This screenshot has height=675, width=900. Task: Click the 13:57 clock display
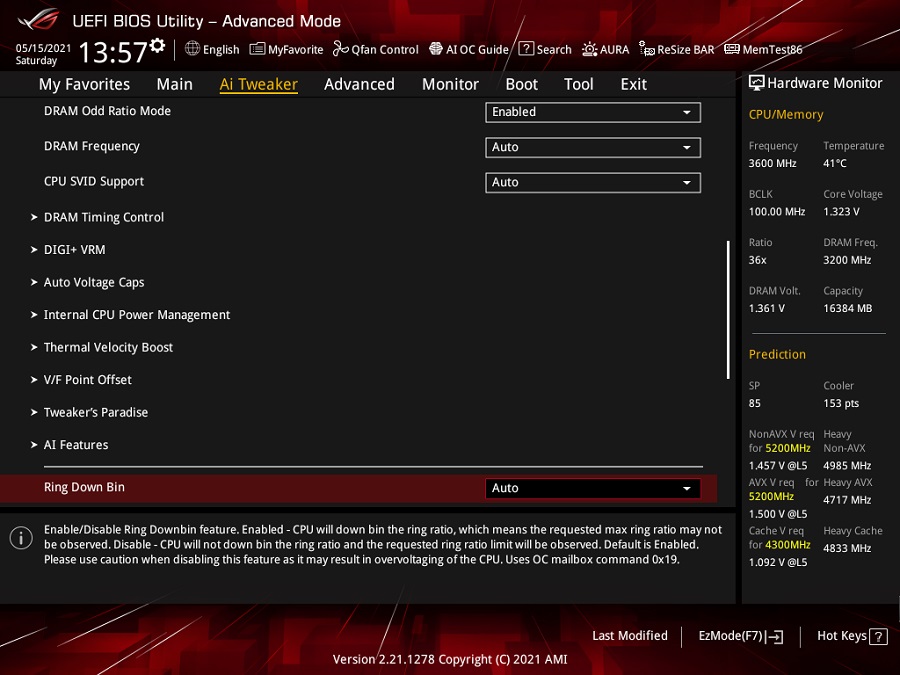pos(113,52)
